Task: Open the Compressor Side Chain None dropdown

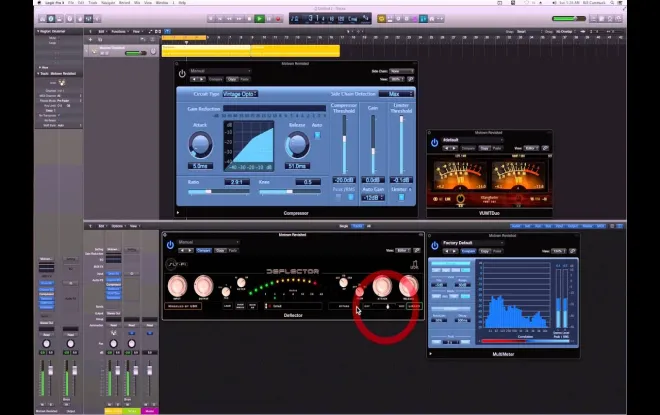Action: (401, 71)
